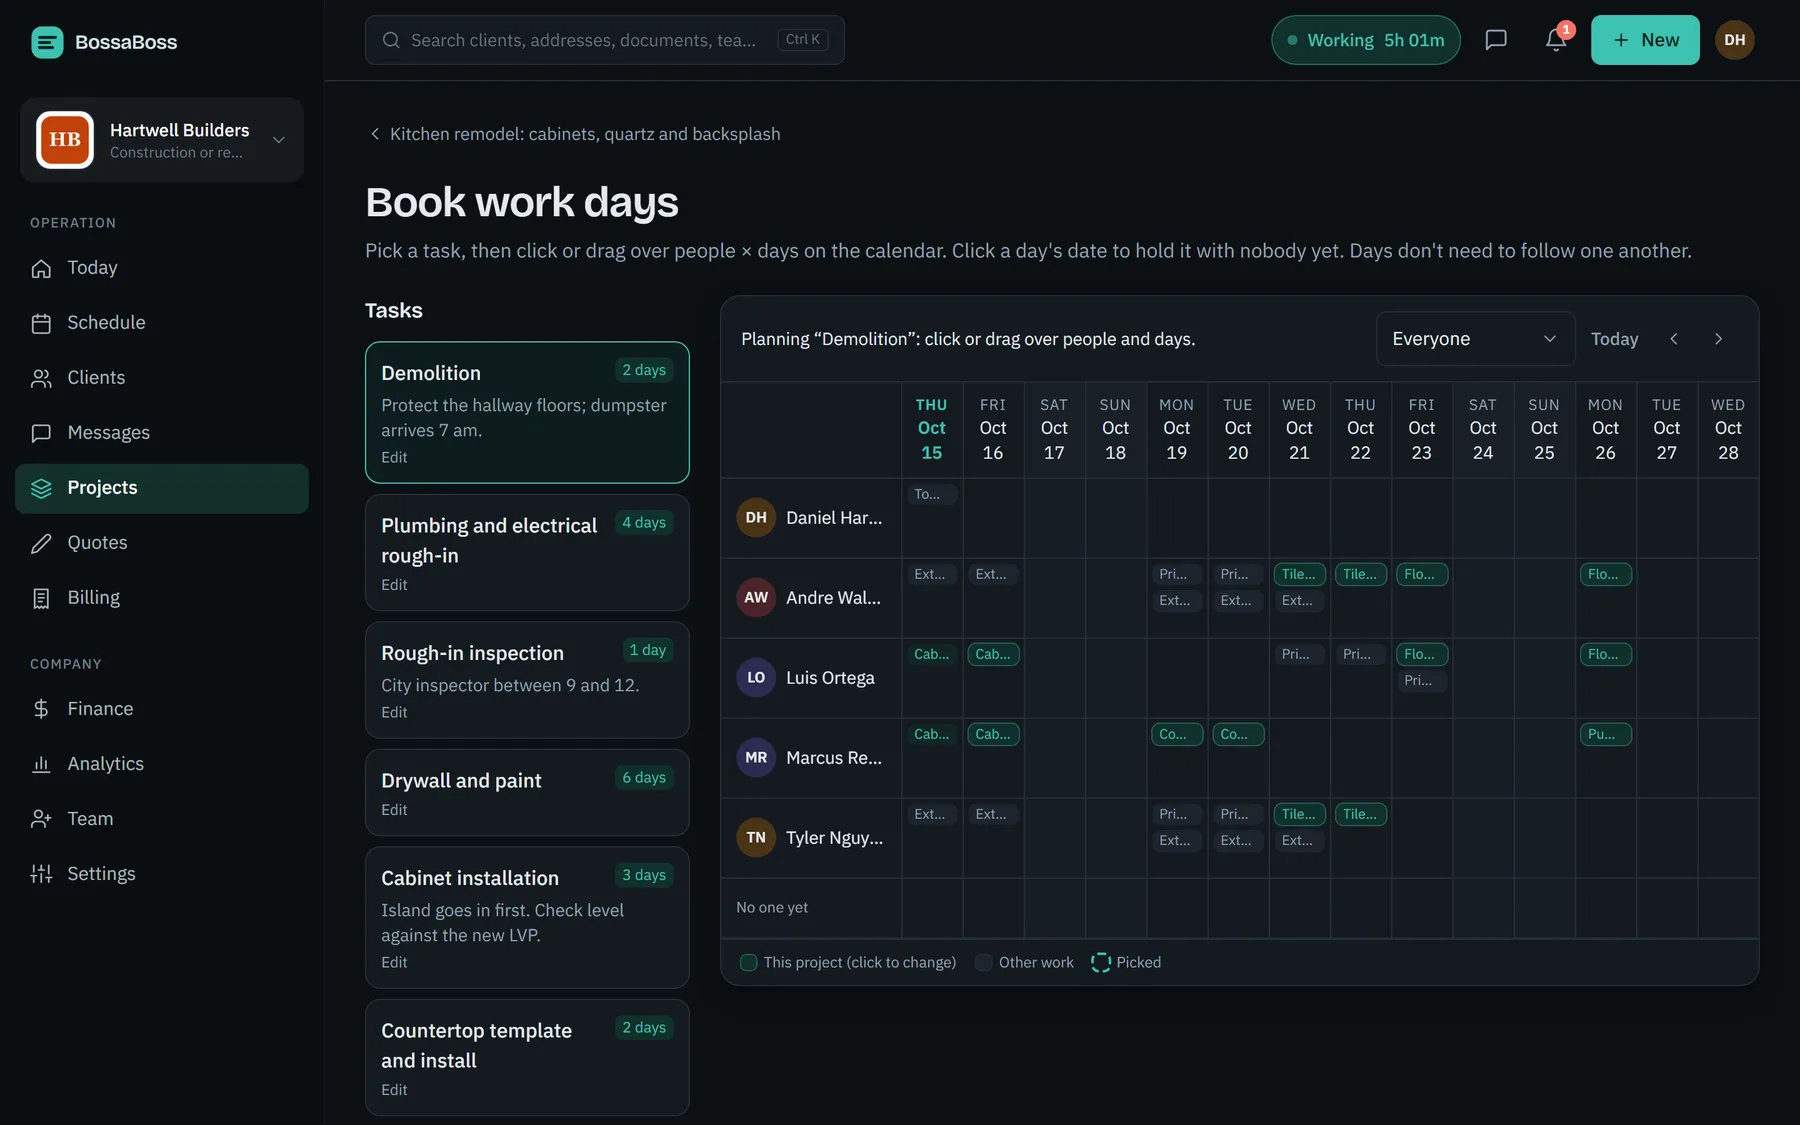
Task: Edit the Countertop template and install task
Action: (x=394, y=1090)
